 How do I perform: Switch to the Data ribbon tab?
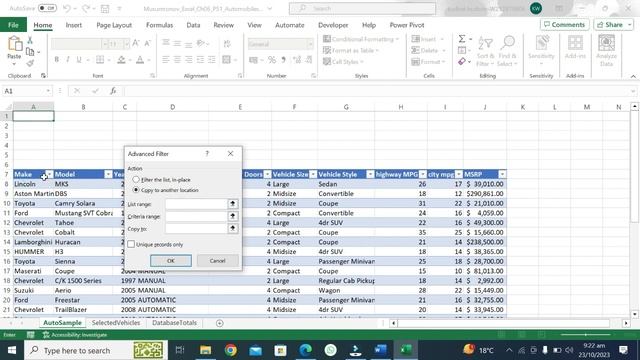click(x=193, y=25)
